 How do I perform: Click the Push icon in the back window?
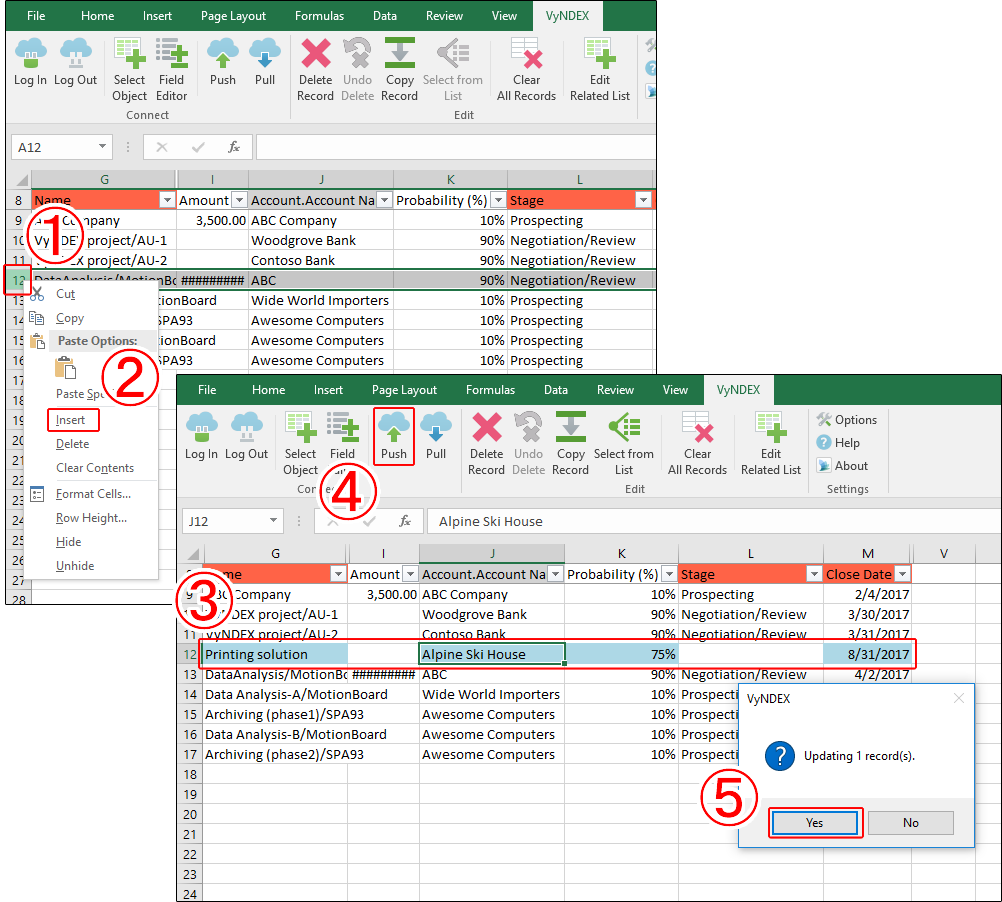coord(222,62)
